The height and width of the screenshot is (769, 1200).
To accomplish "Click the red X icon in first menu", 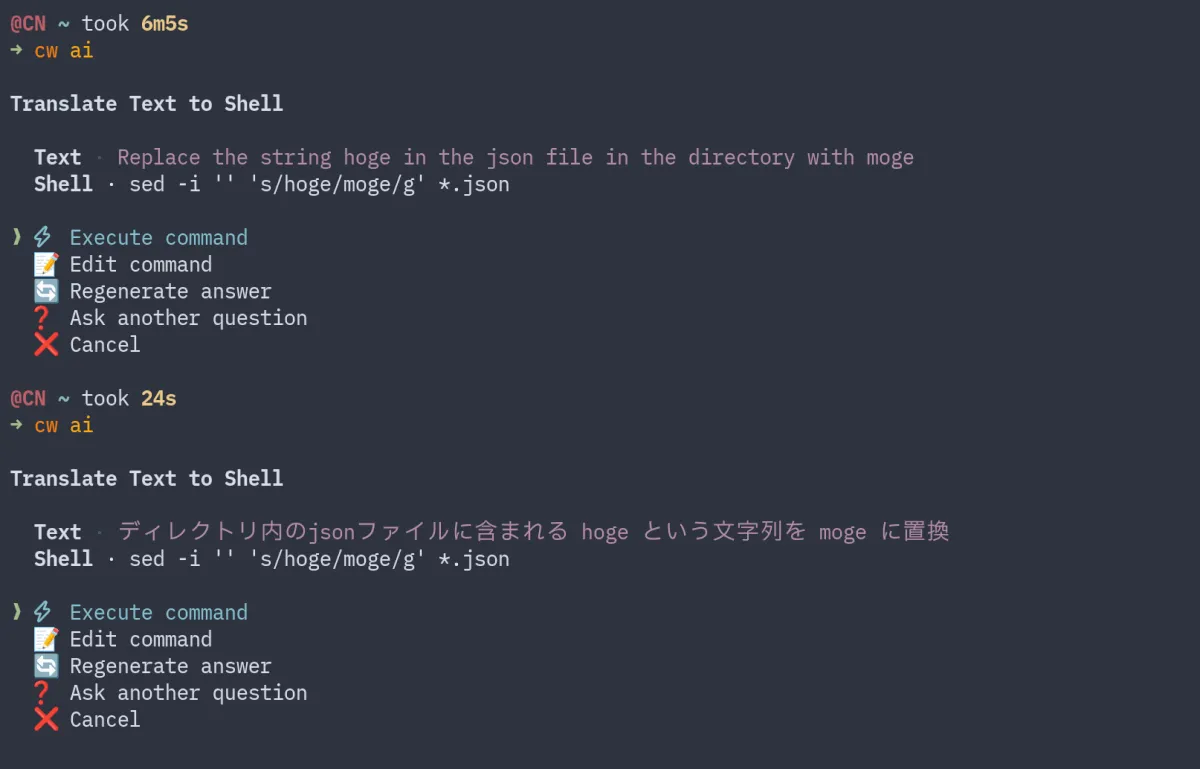I will (46, 345).
